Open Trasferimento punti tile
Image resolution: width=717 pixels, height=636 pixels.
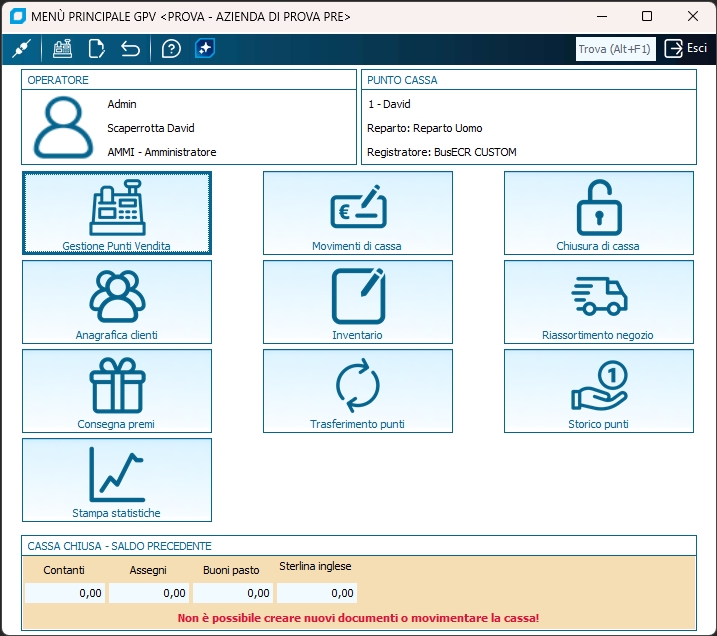click(357, 391)
